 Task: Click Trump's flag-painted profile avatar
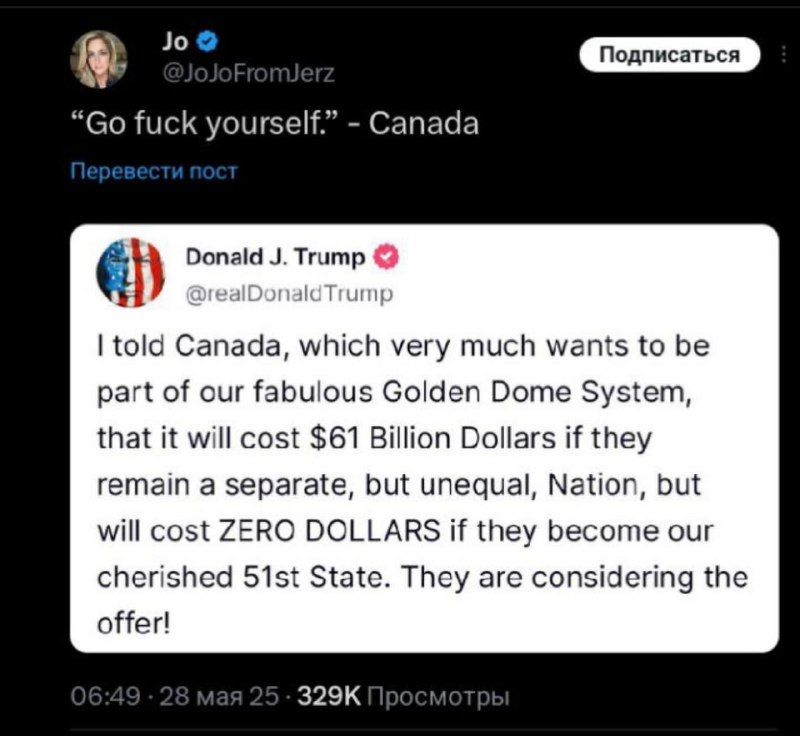(x=131, y=272)
